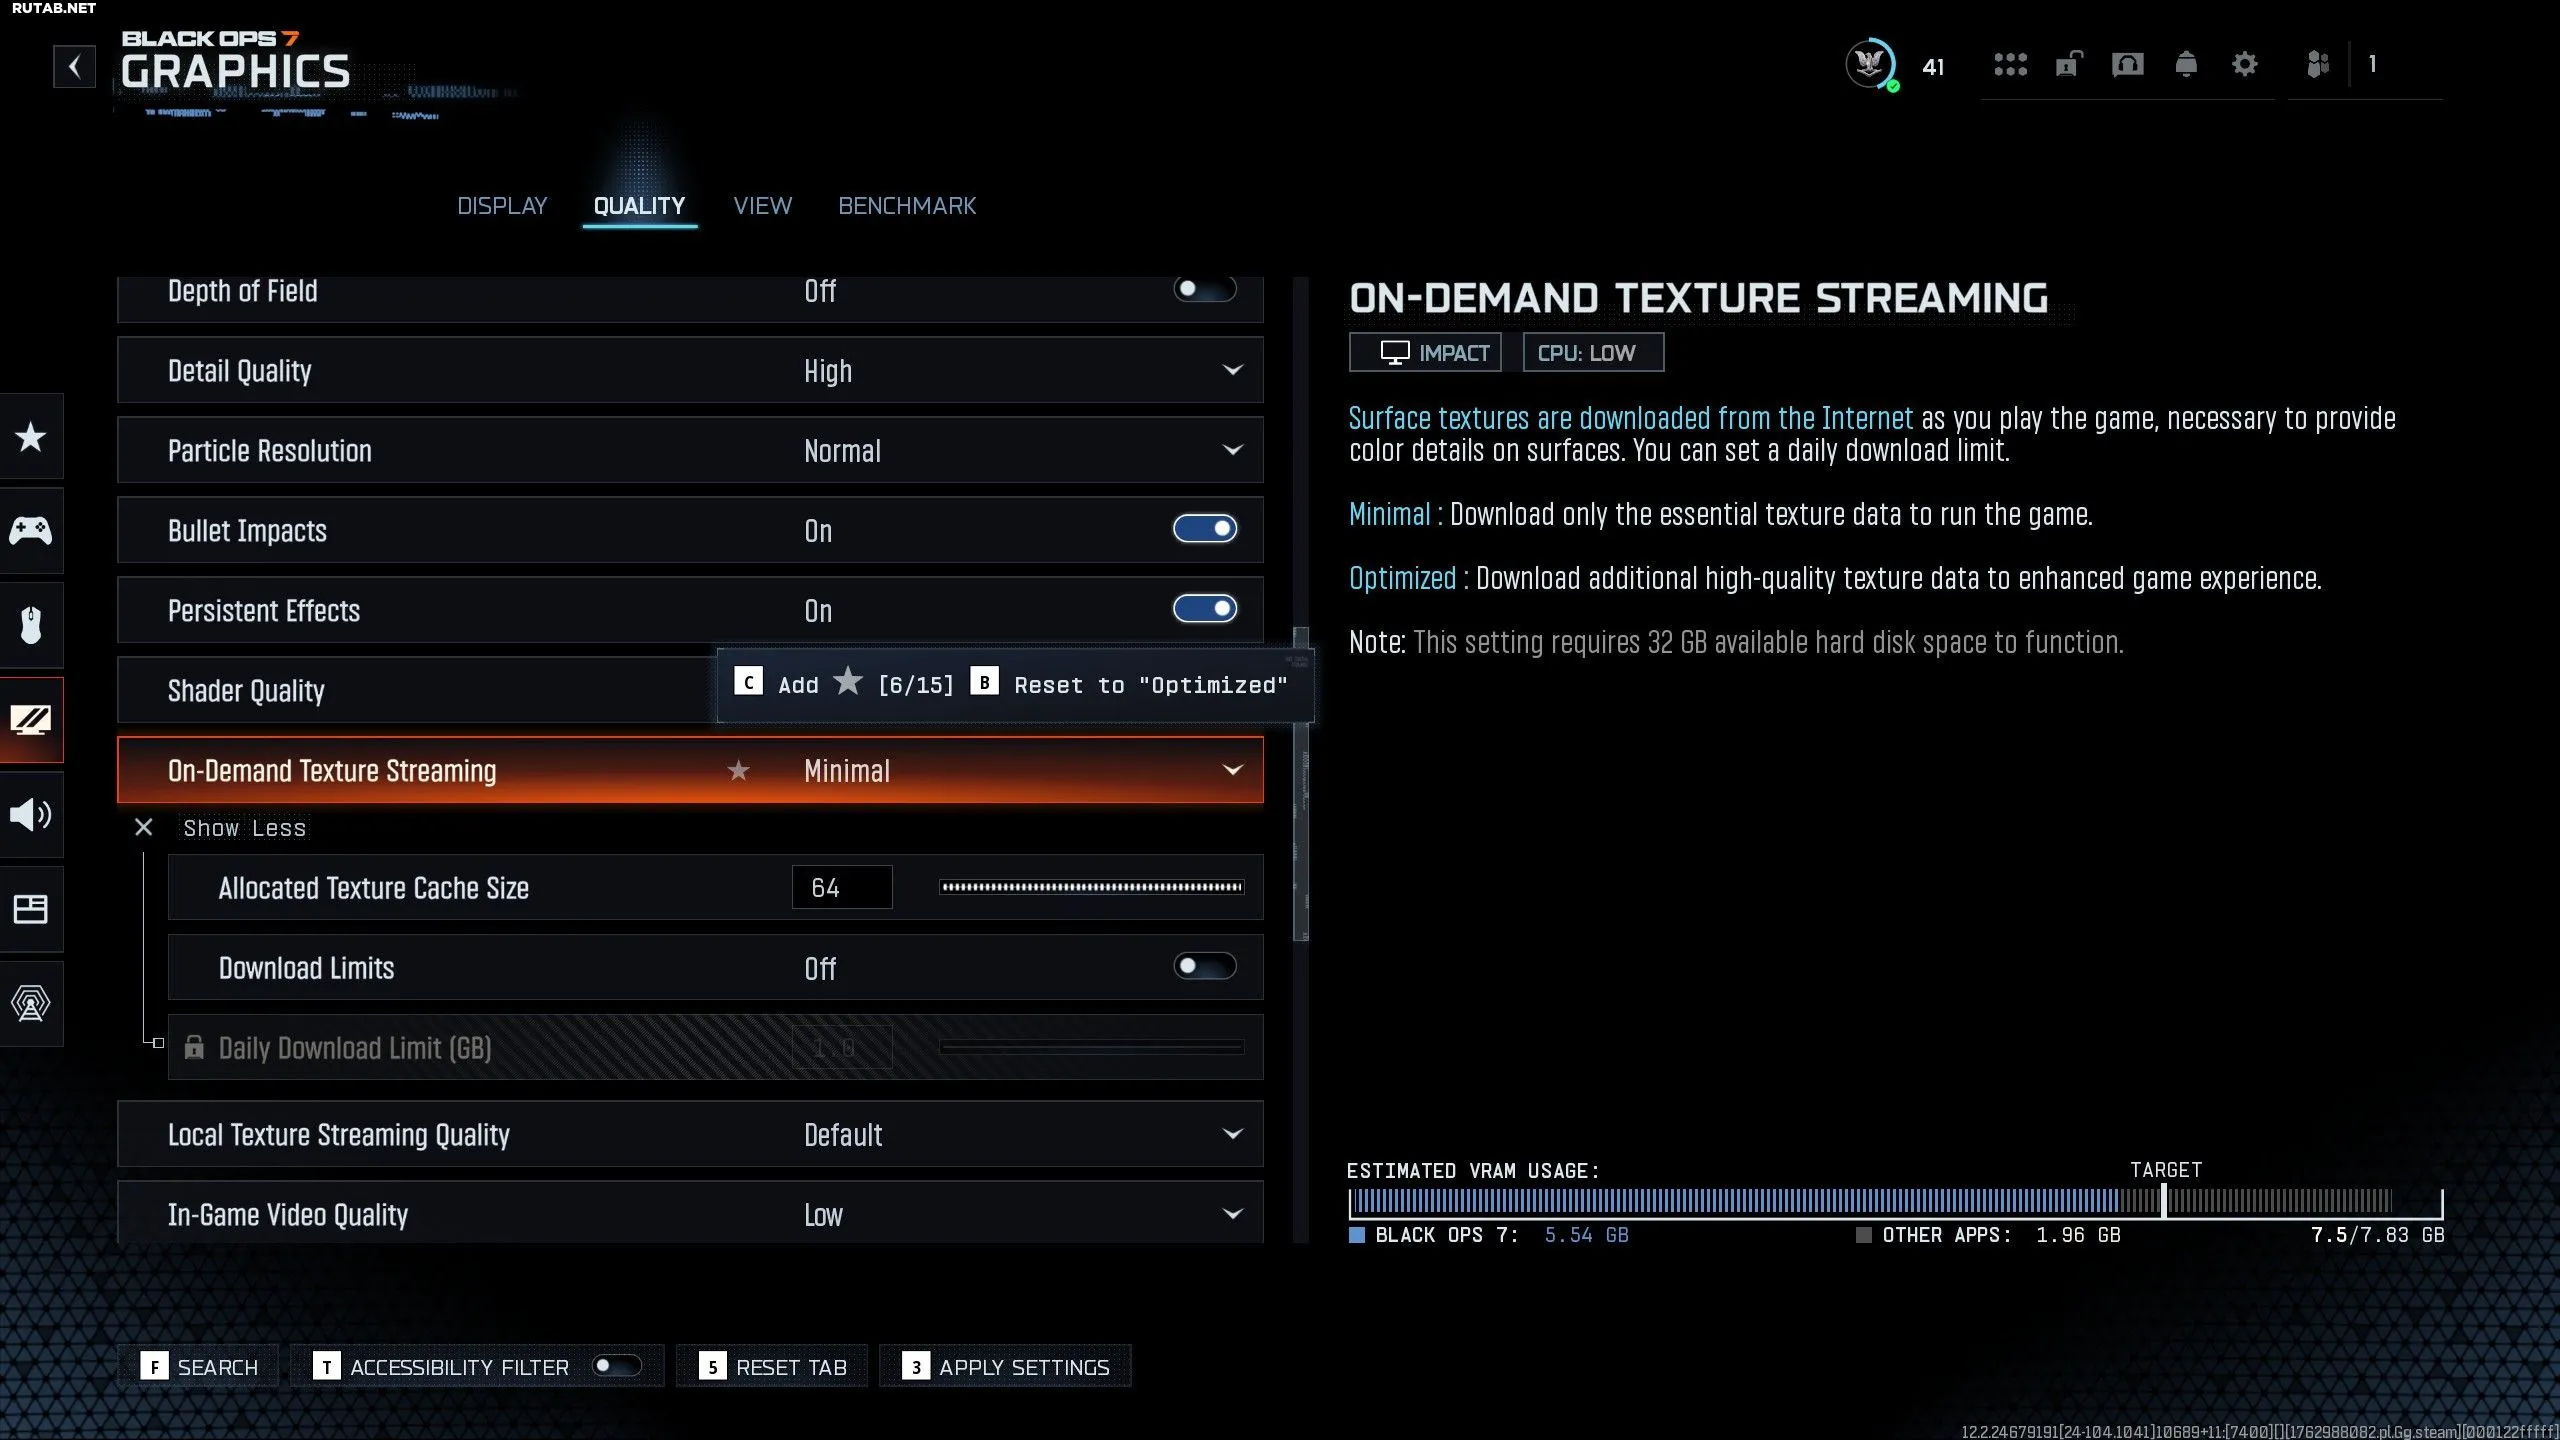The height and width of the screenshot is (1440, 2560).
Task: Click the Apply Settings button
Action: (x=1005, y=1367)
